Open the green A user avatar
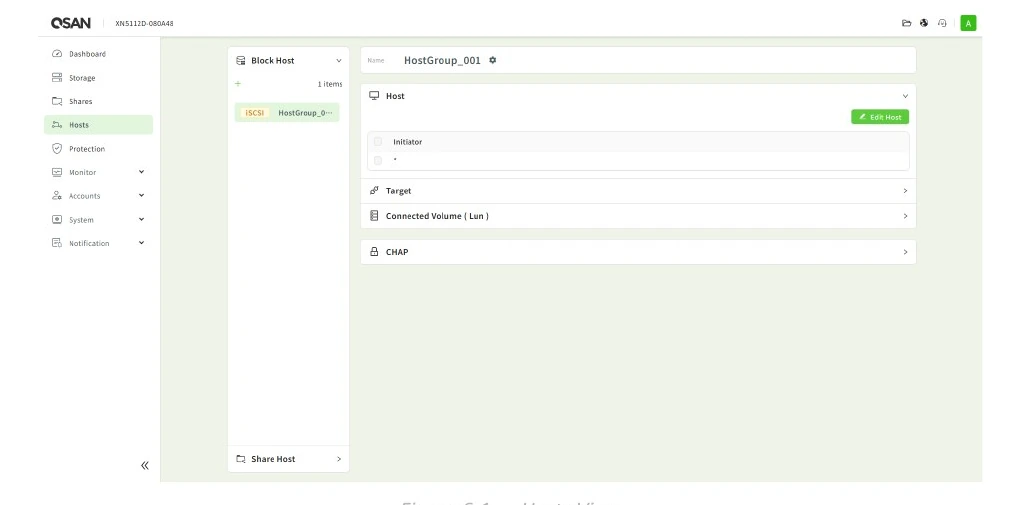This screenshot has height=505, width=1020. coord(968,23)
